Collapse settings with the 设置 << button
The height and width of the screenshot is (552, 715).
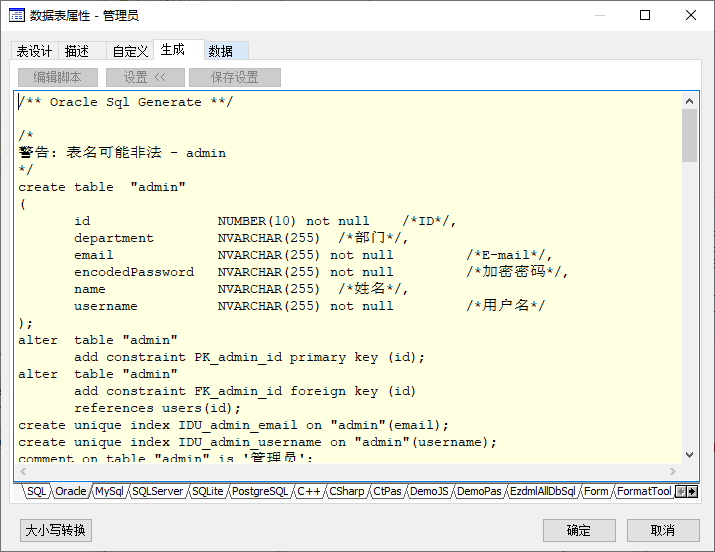(145, 77)
